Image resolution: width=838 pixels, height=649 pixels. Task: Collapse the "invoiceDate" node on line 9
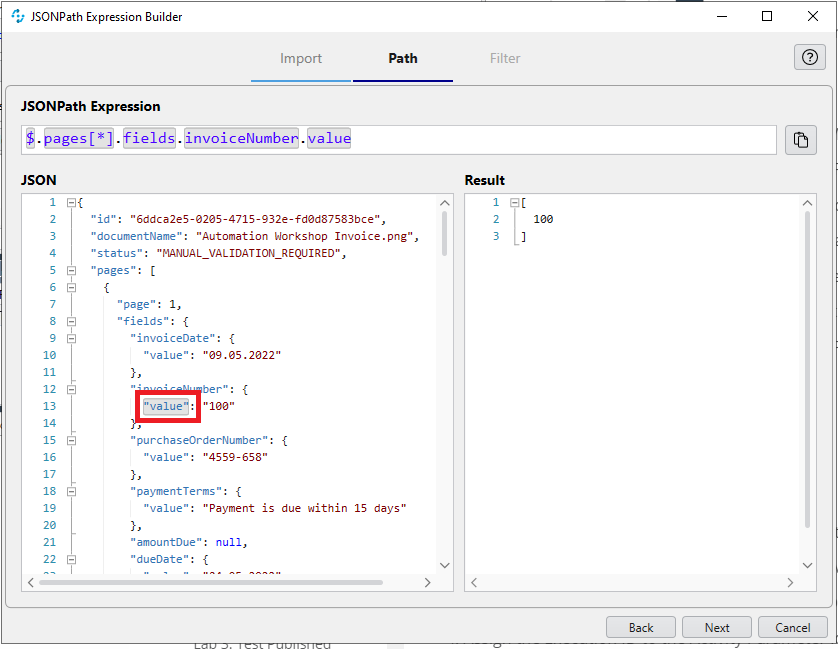(x=71, y=338)
